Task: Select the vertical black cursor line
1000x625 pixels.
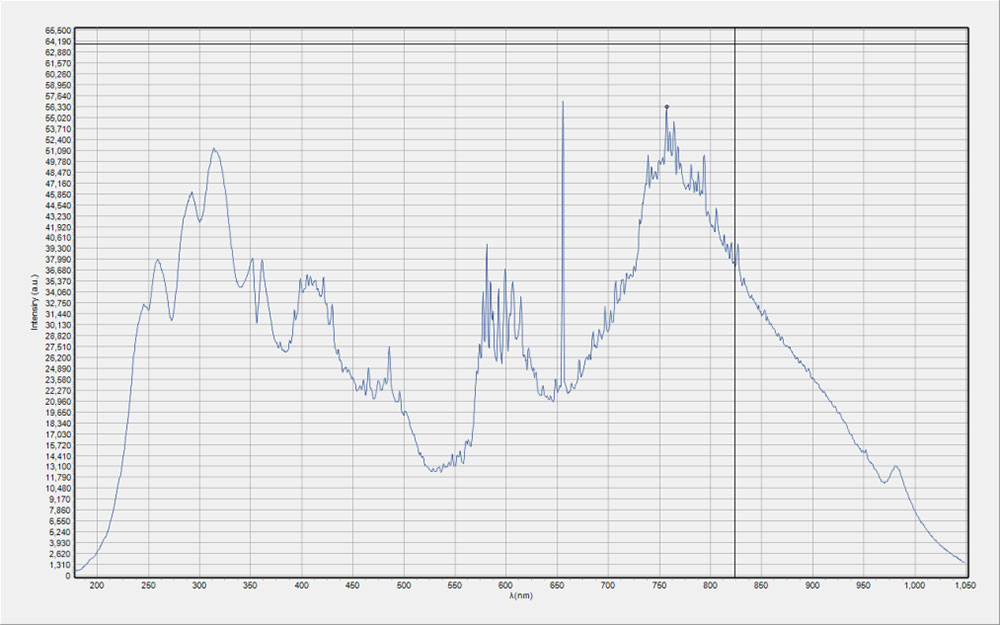Action: click(x=735, y=300)
